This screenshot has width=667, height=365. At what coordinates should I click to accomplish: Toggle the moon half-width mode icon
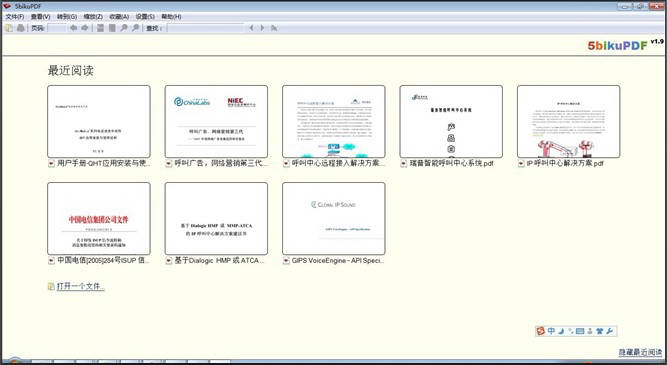pyautogui.click(x=561, y=331)
